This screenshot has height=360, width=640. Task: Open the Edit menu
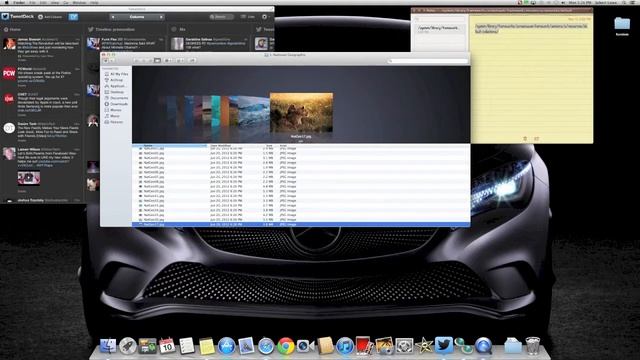pos(43,2)
